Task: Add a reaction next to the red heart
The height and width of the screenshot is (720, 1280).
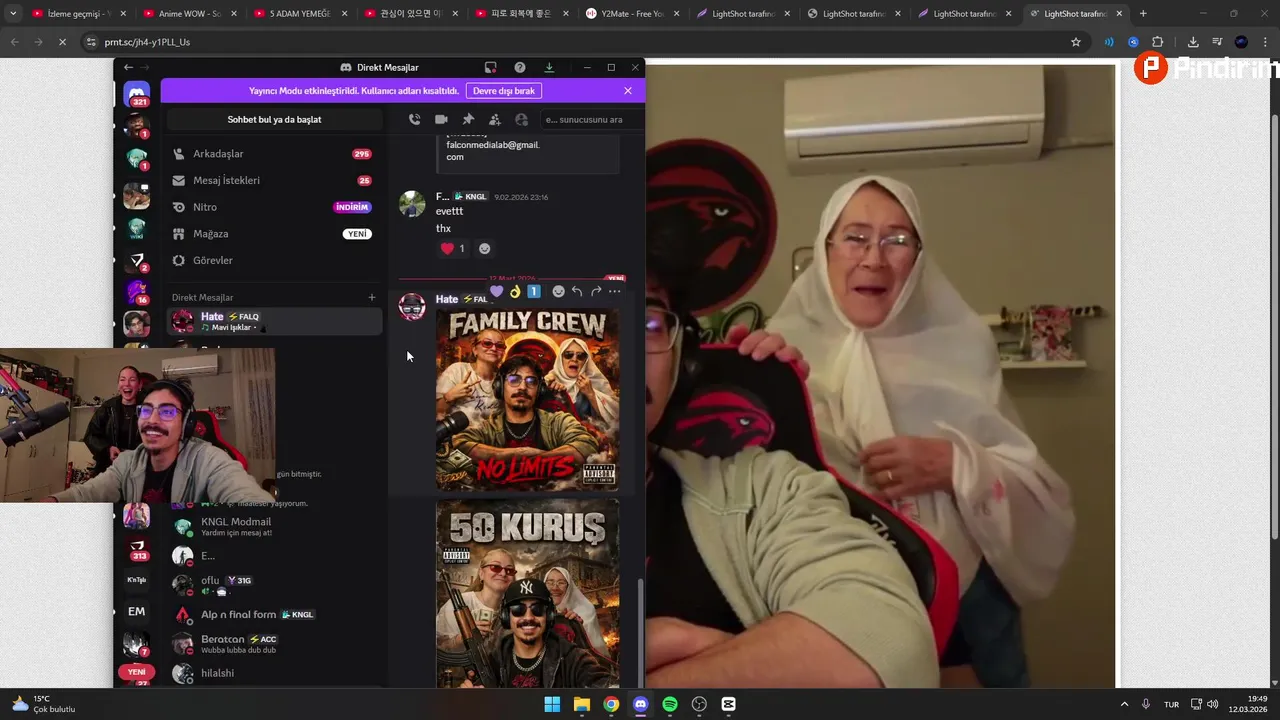Action: [485, 248]
